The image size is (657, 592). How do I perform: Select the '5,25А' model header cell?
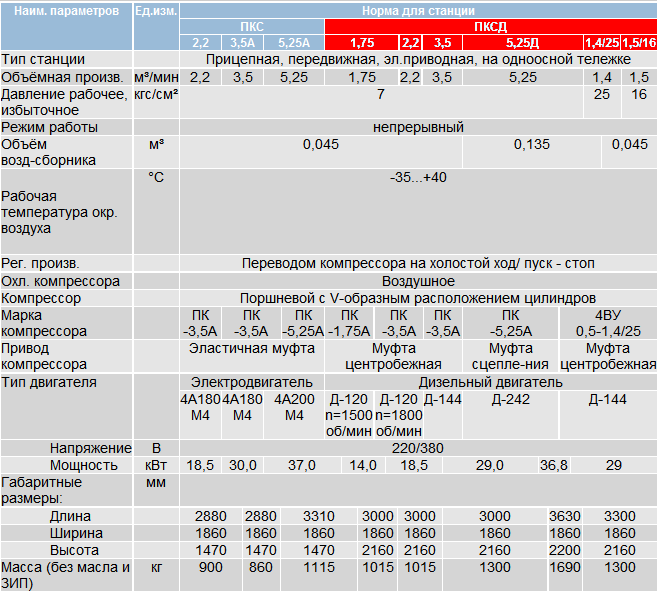point(294,43)
